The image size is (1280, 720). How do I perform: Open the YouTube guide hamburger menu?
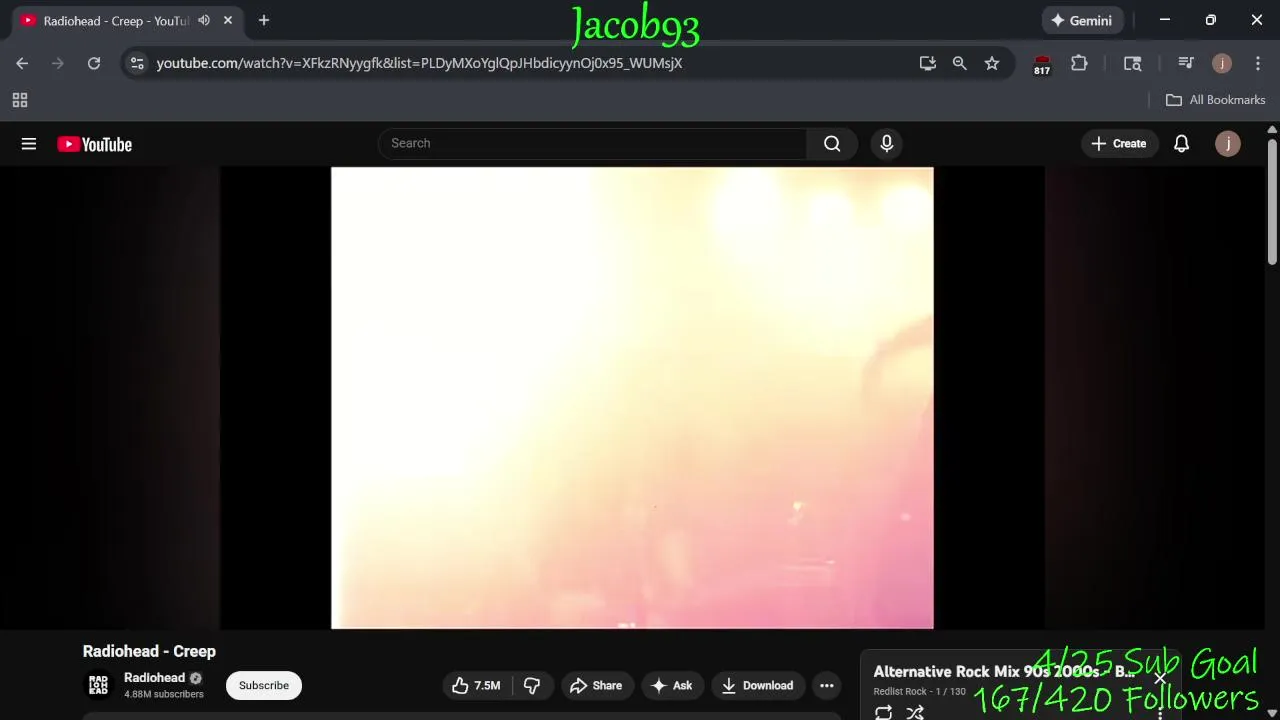[x=29, y=144]
